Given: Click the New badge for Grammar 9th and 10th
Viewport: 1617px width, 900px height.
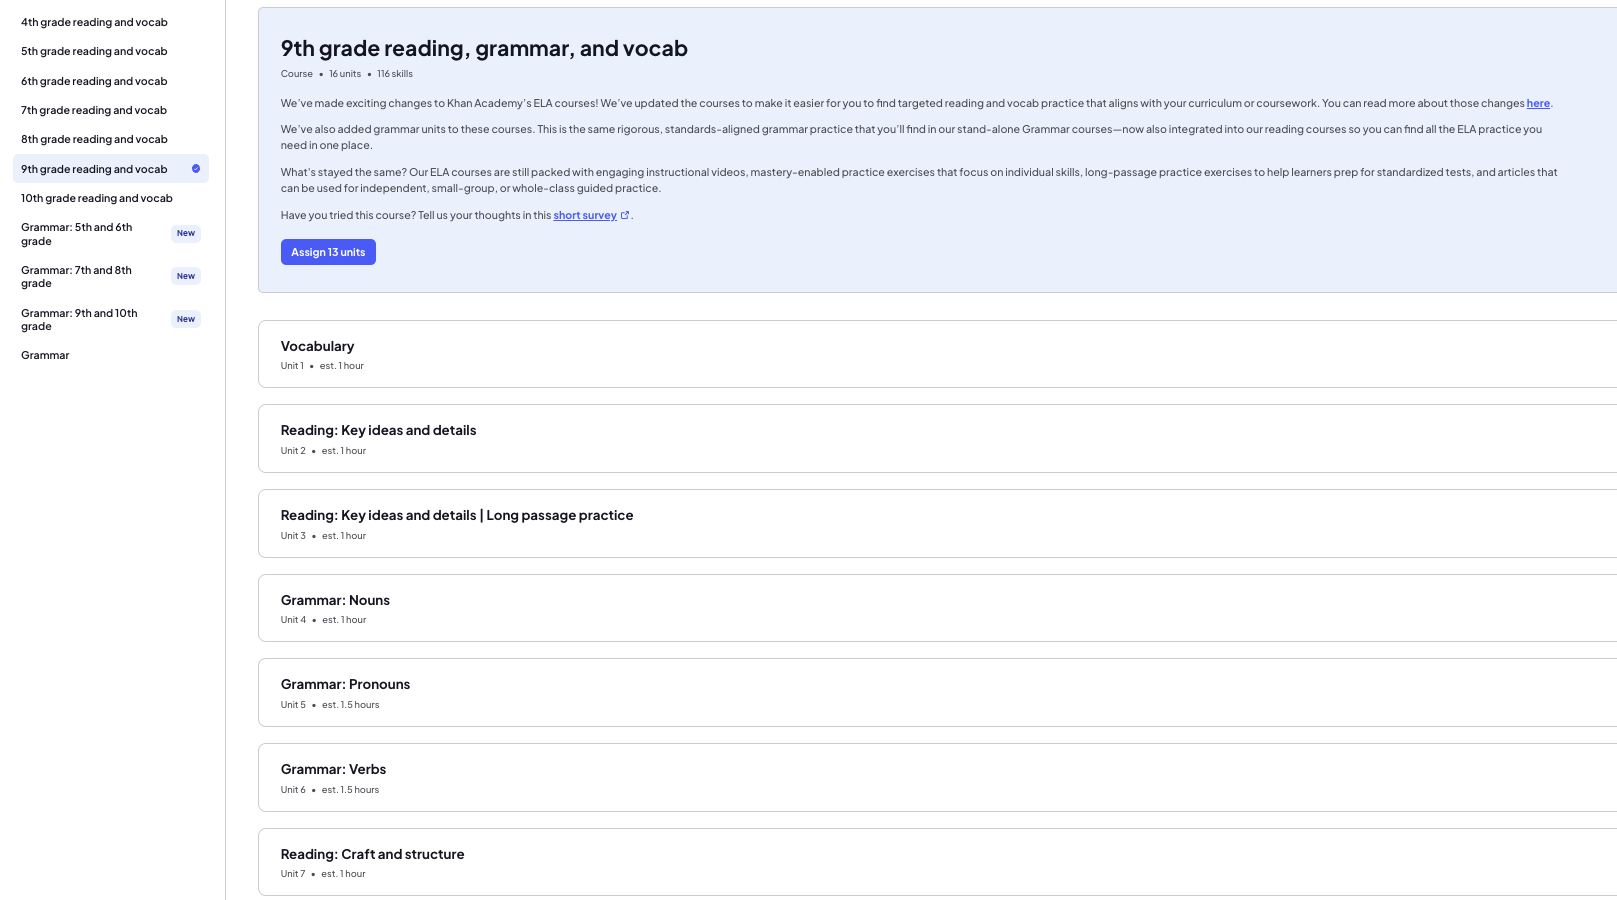Looking at the screenshot, I should 186,319.
